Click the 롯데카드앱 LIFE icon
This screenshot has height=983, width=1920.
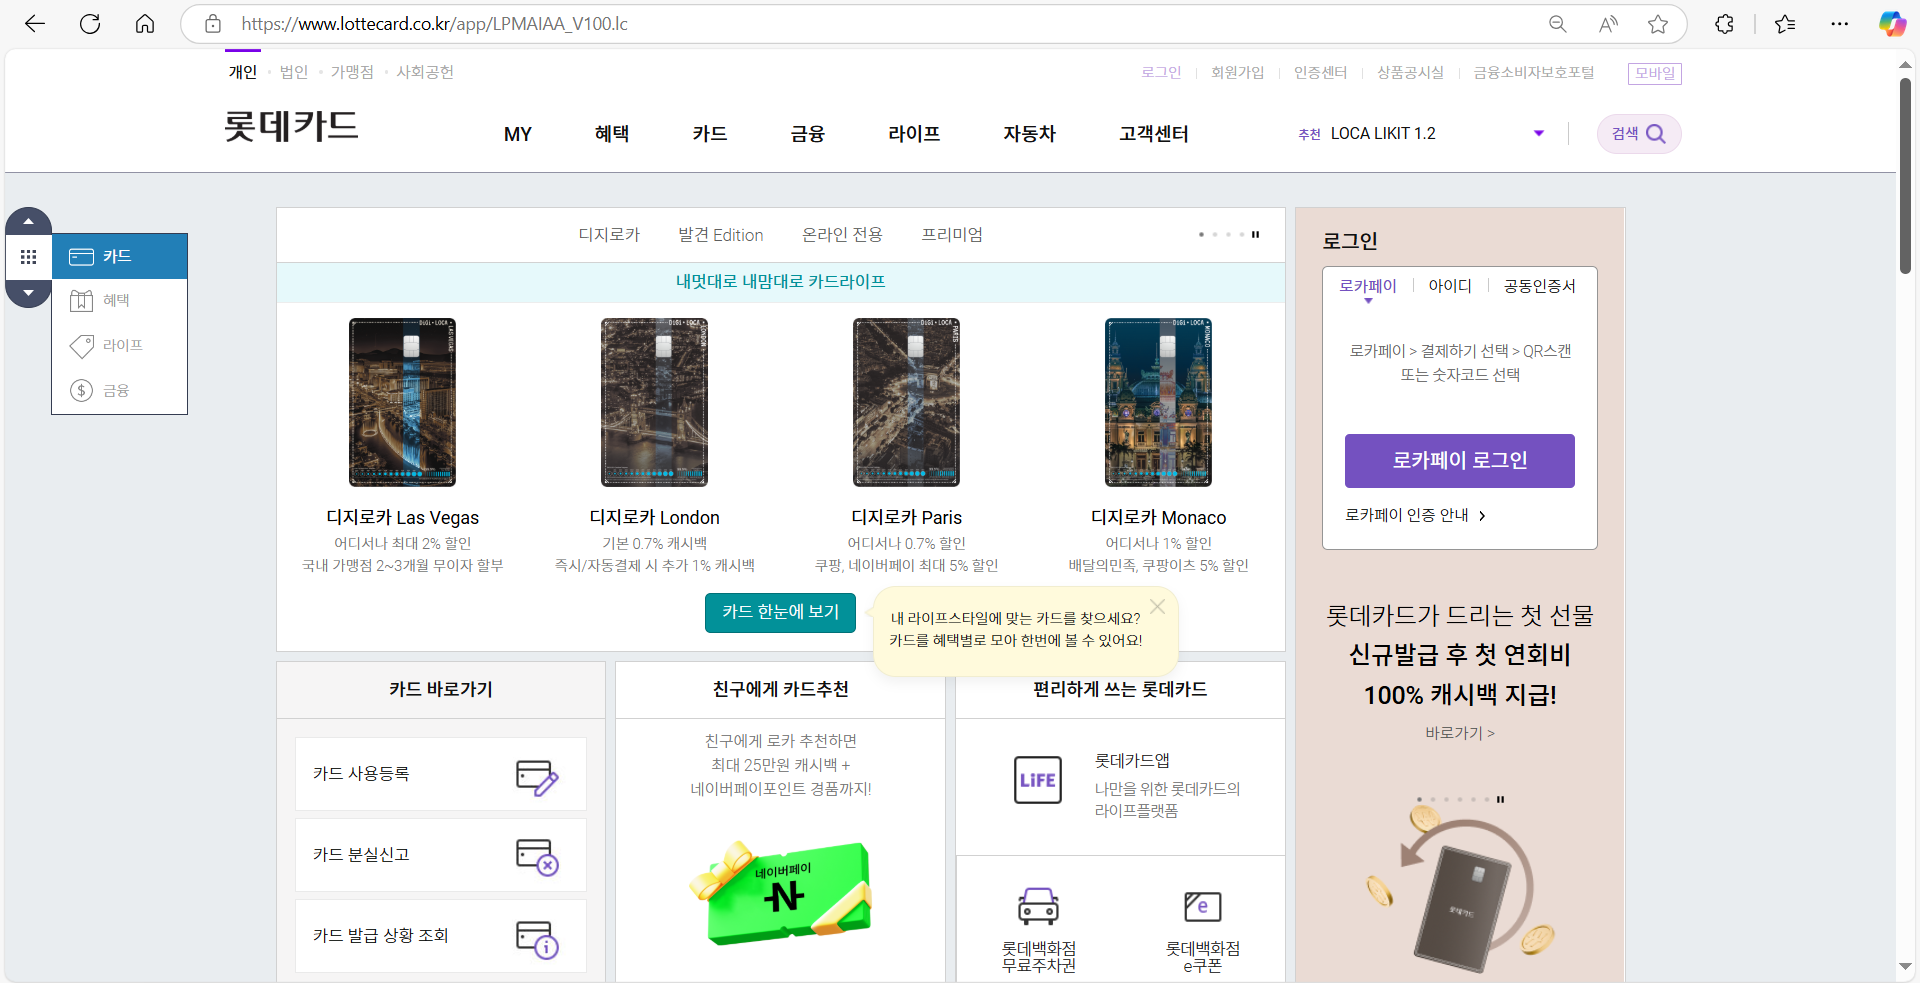tap(1038, 780)
